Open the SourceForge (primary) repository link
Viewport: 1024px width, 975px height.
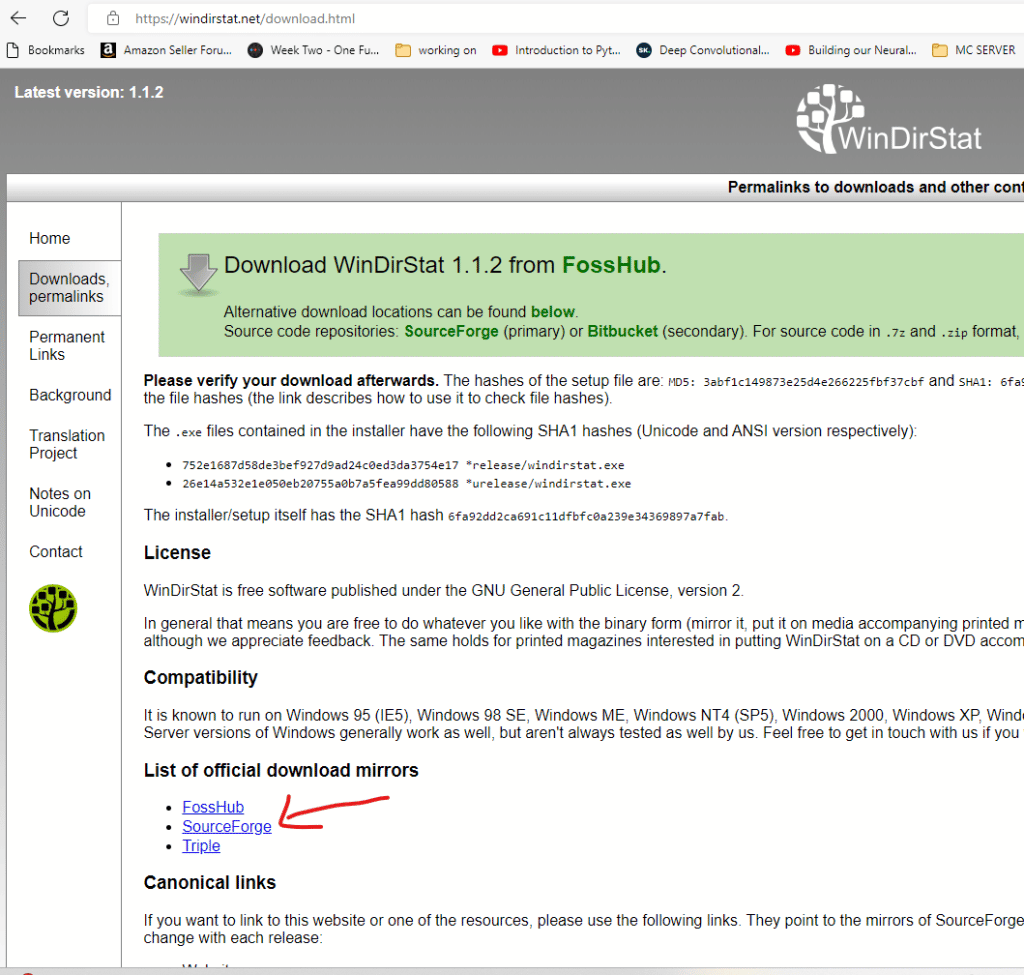451,331
